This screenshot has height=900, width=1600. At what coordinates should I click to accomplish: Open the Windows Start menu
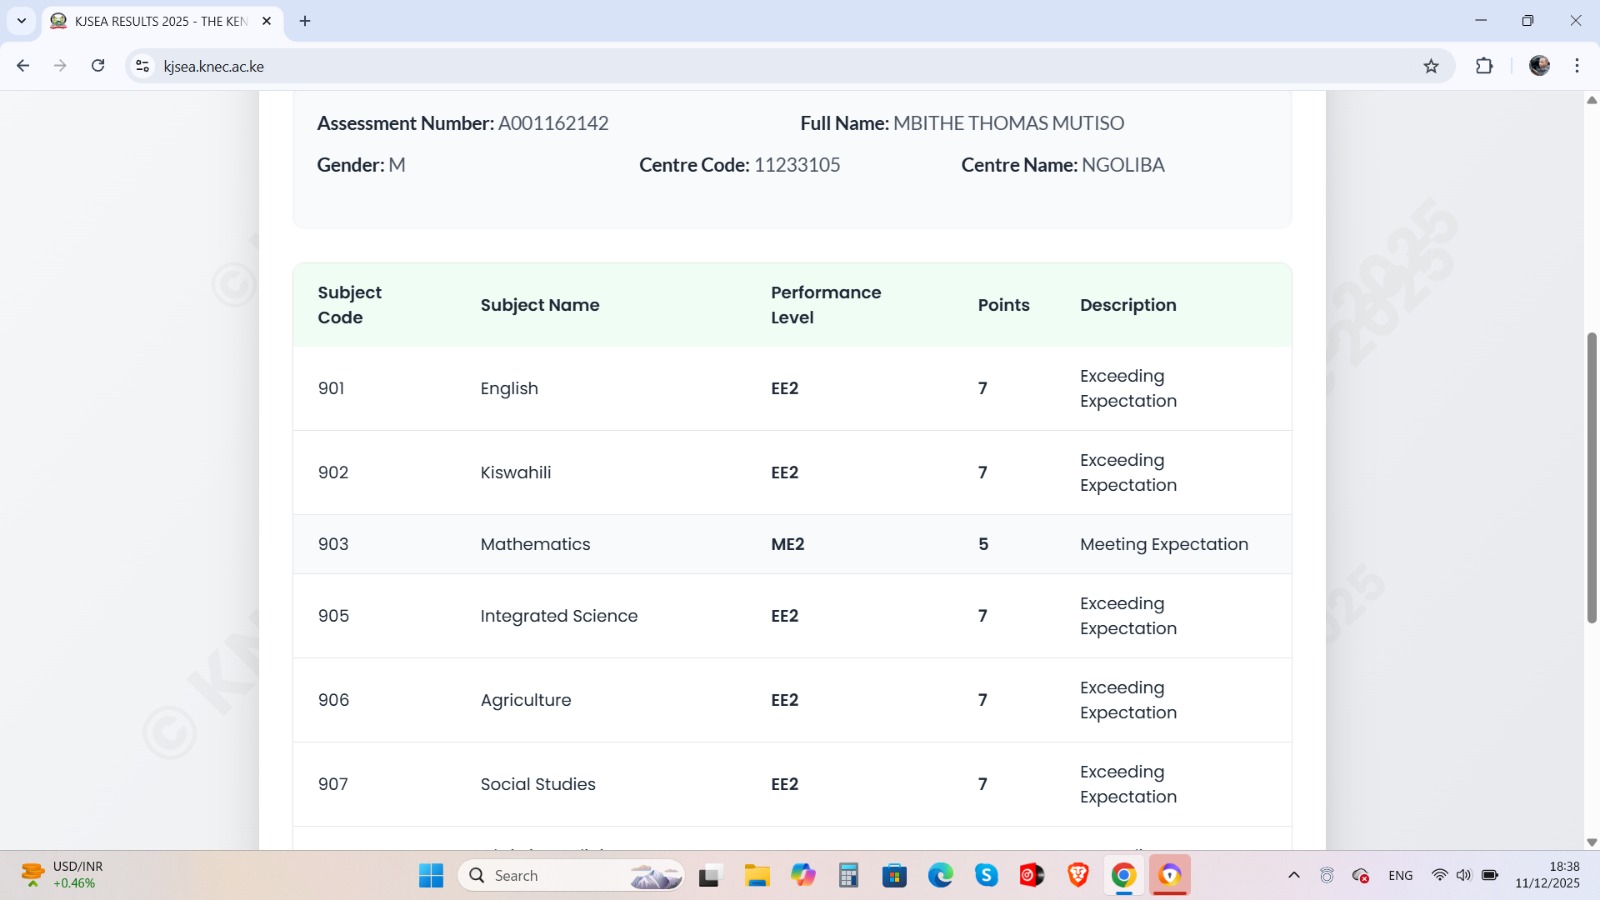click(x=431, y=876)
